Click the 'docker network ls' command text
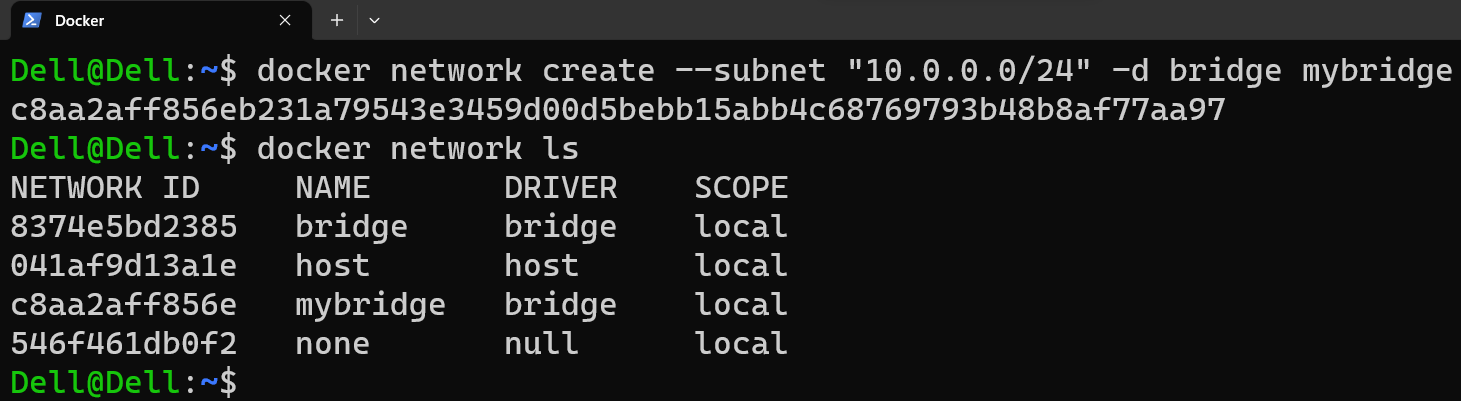Viewport: 1461px width, 401px height. [x=418, y=149]
